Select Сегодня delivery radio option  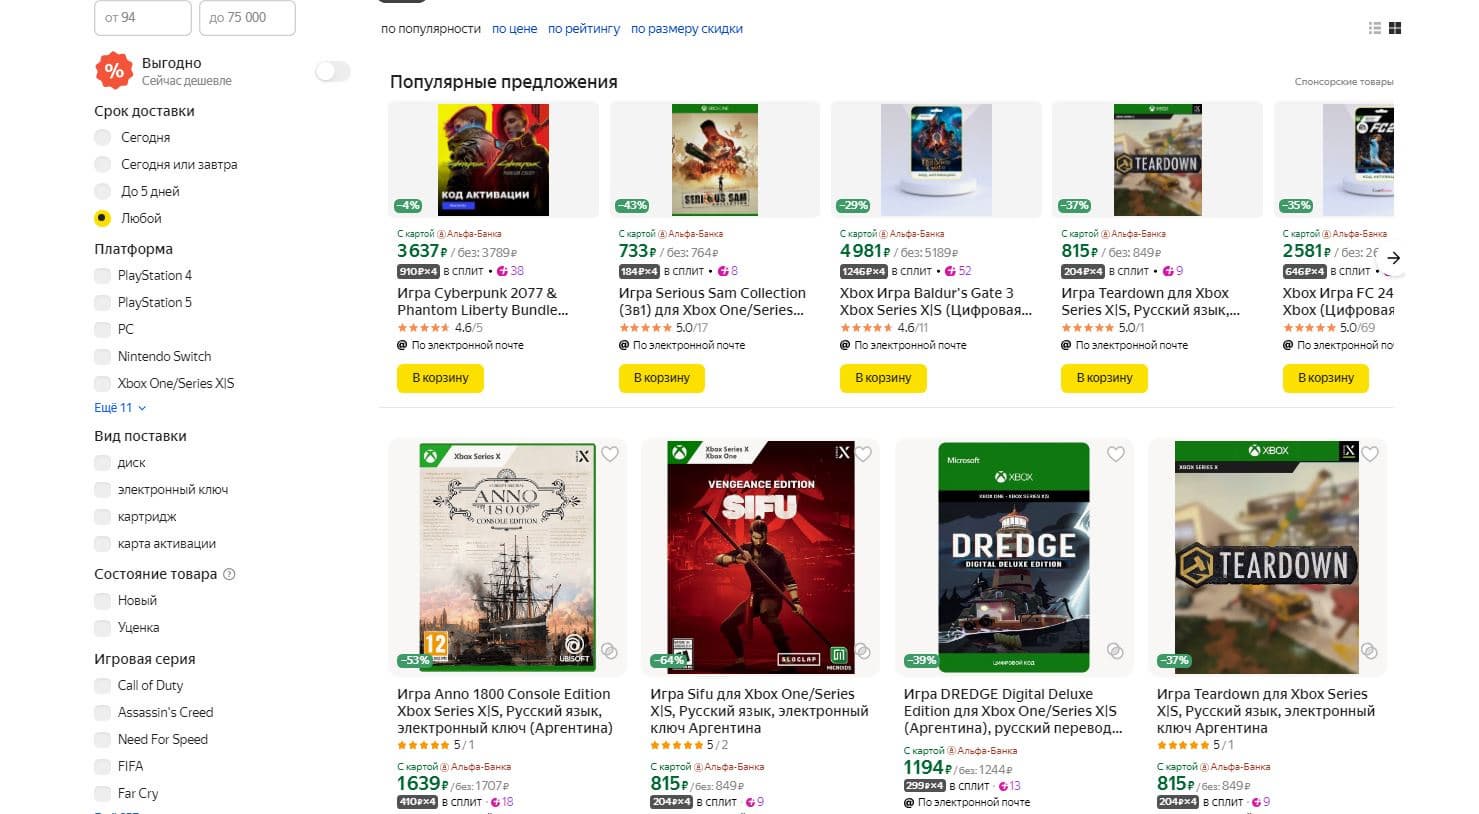102,137
